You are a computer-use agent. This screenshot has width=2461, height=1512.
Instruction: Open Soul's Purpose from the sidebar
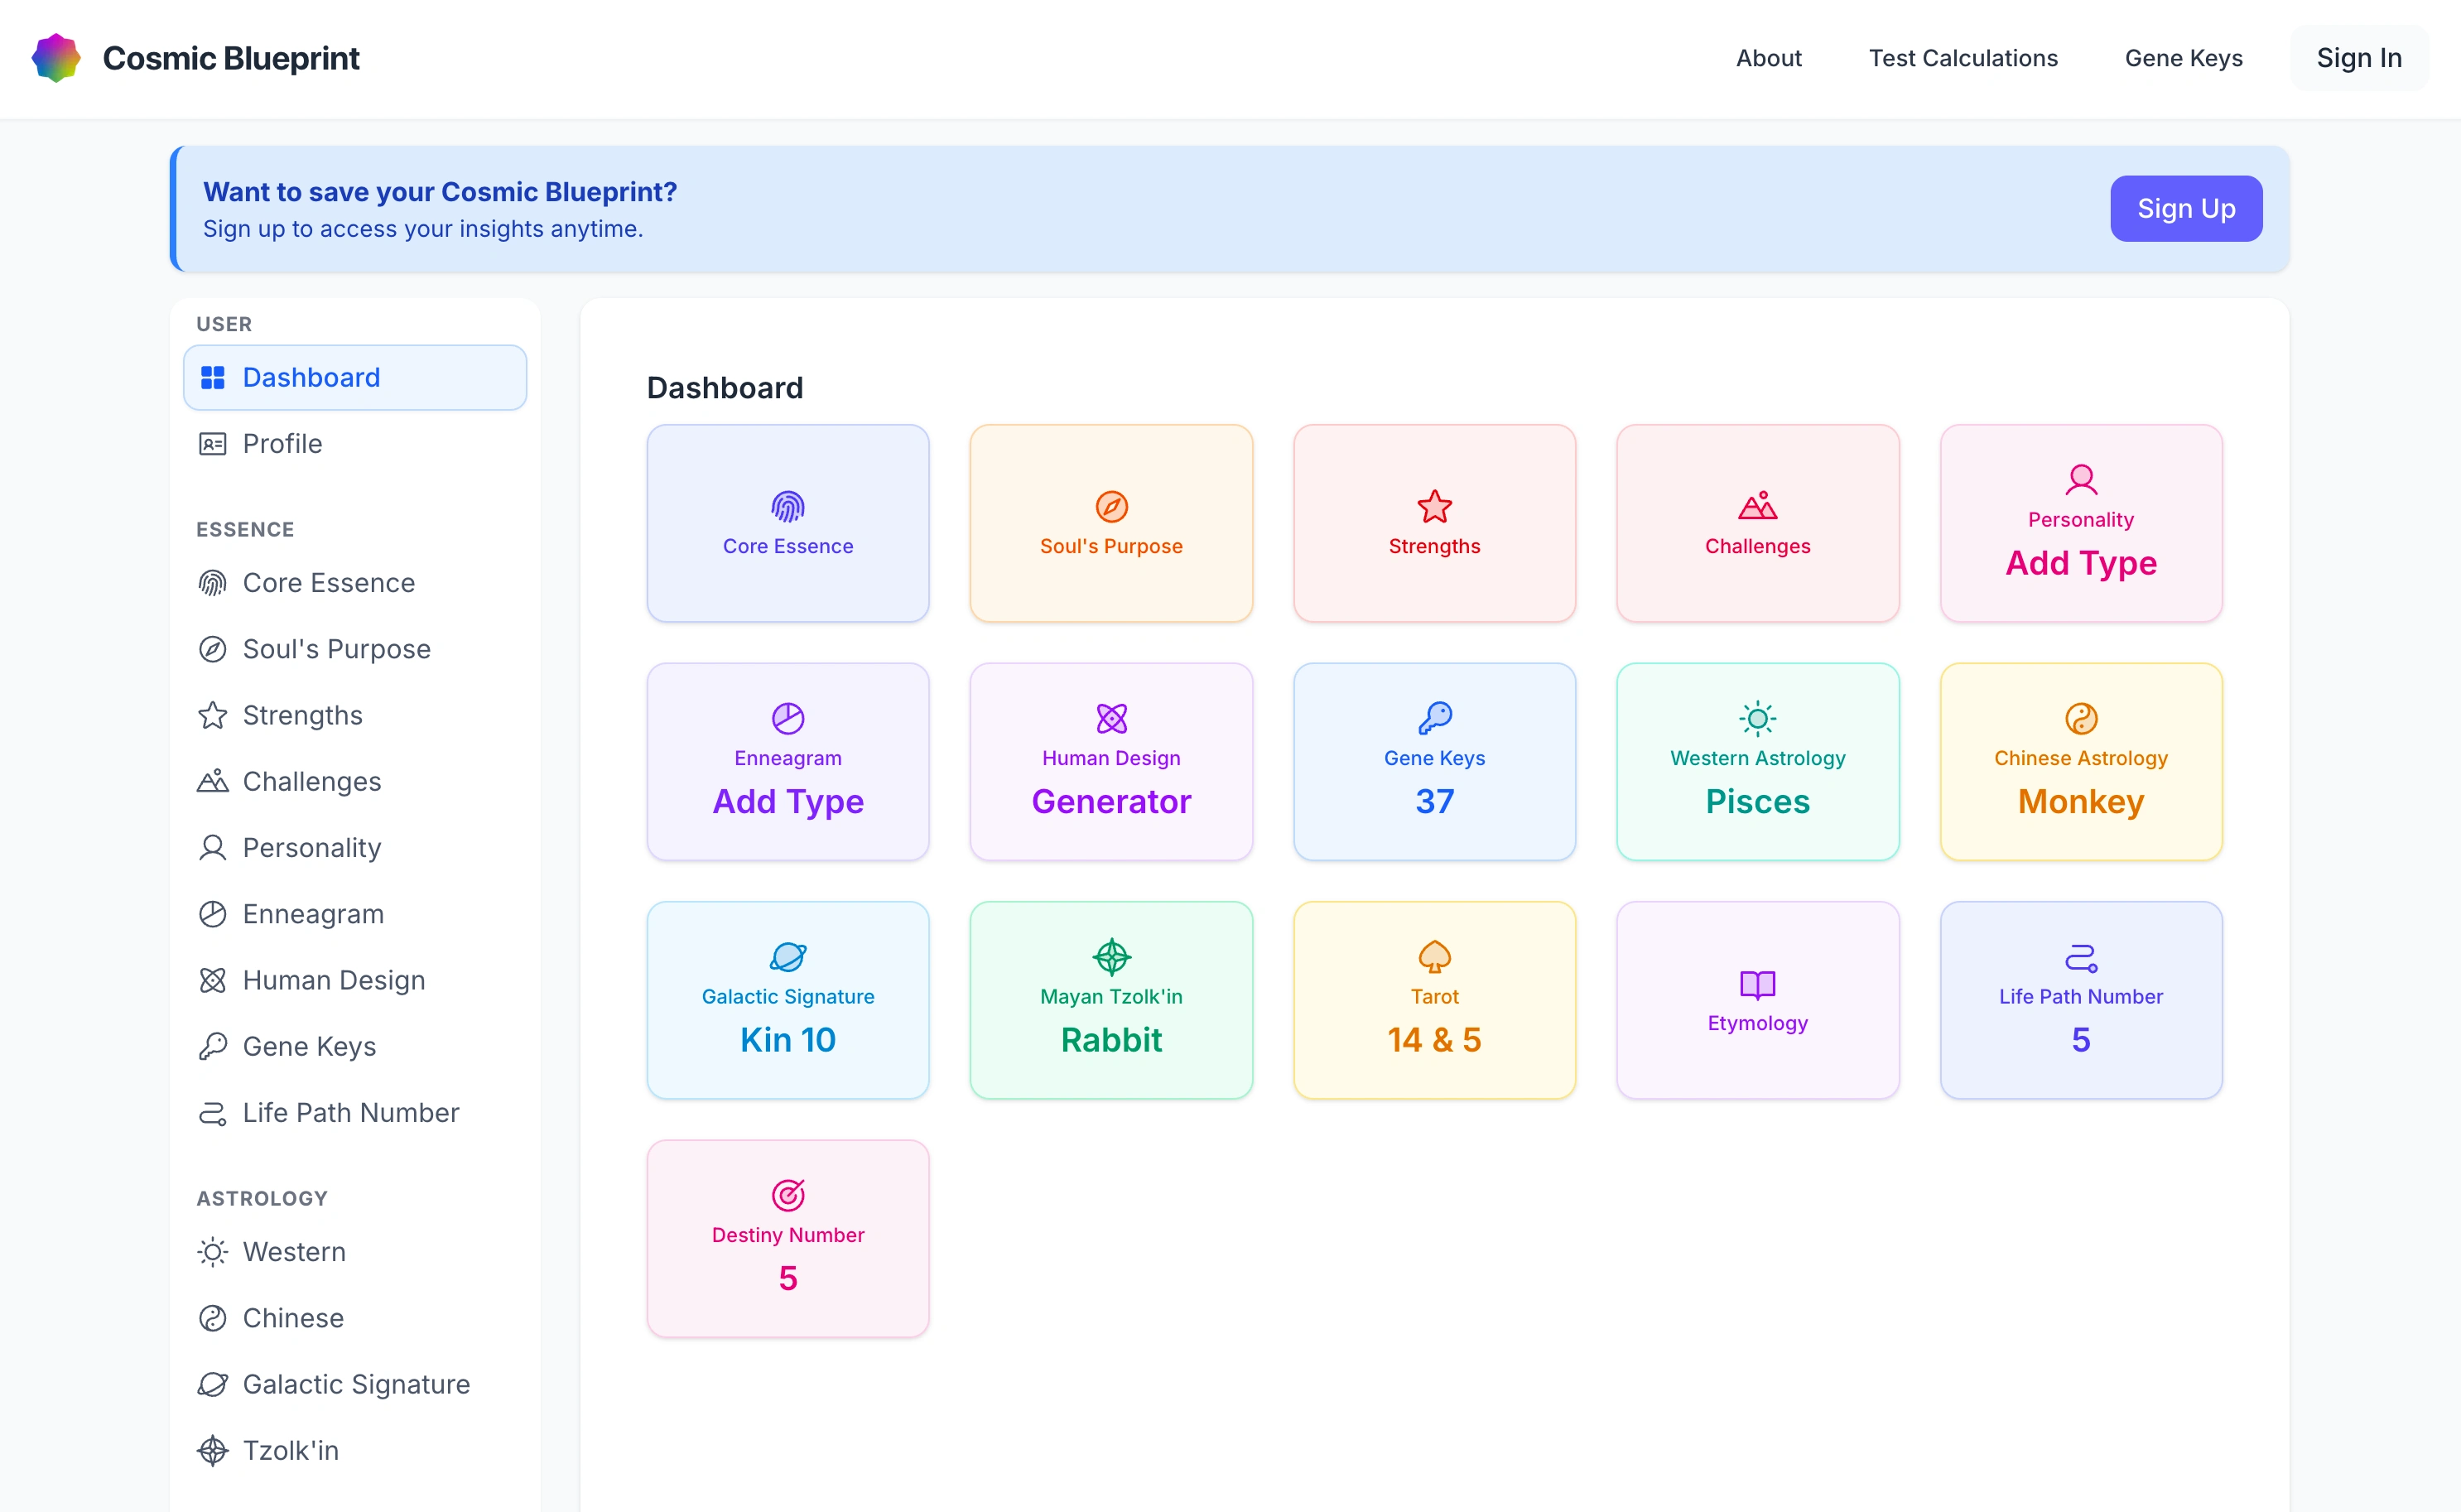coord(355,649)
